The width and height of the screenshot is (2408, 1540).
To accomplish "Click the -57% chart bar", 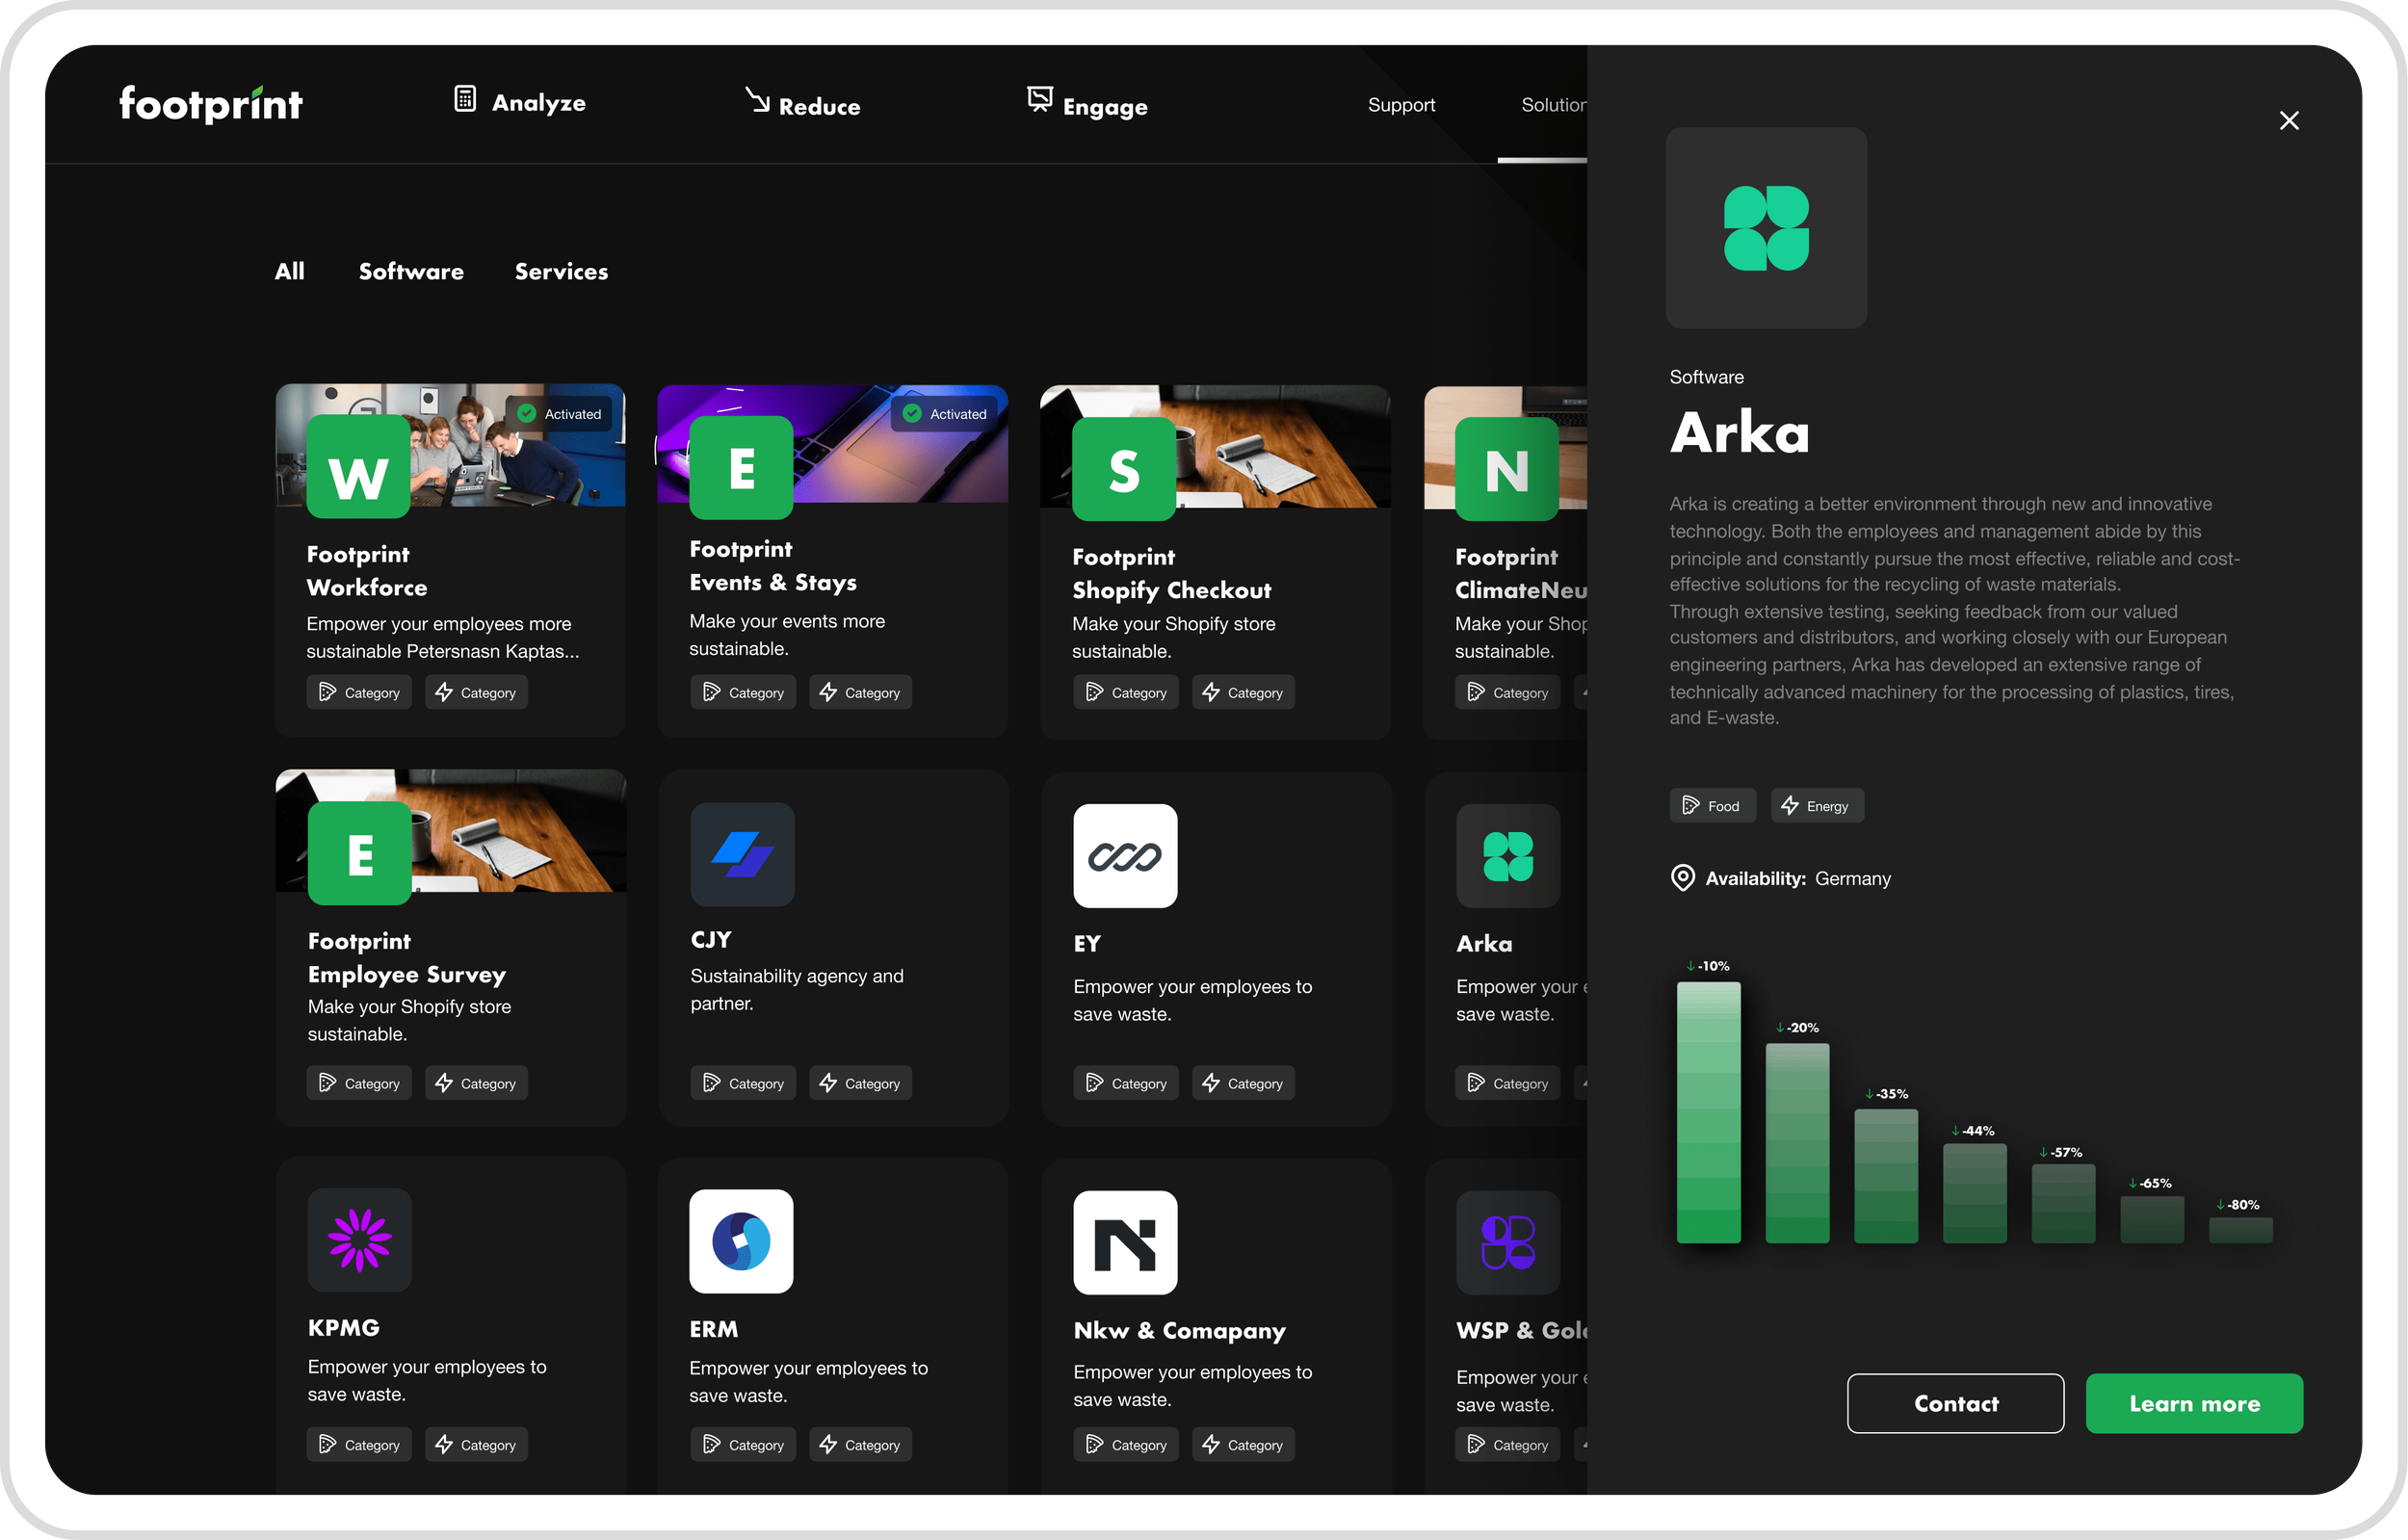I will pyautogui.click(x=2063, y=1204).
